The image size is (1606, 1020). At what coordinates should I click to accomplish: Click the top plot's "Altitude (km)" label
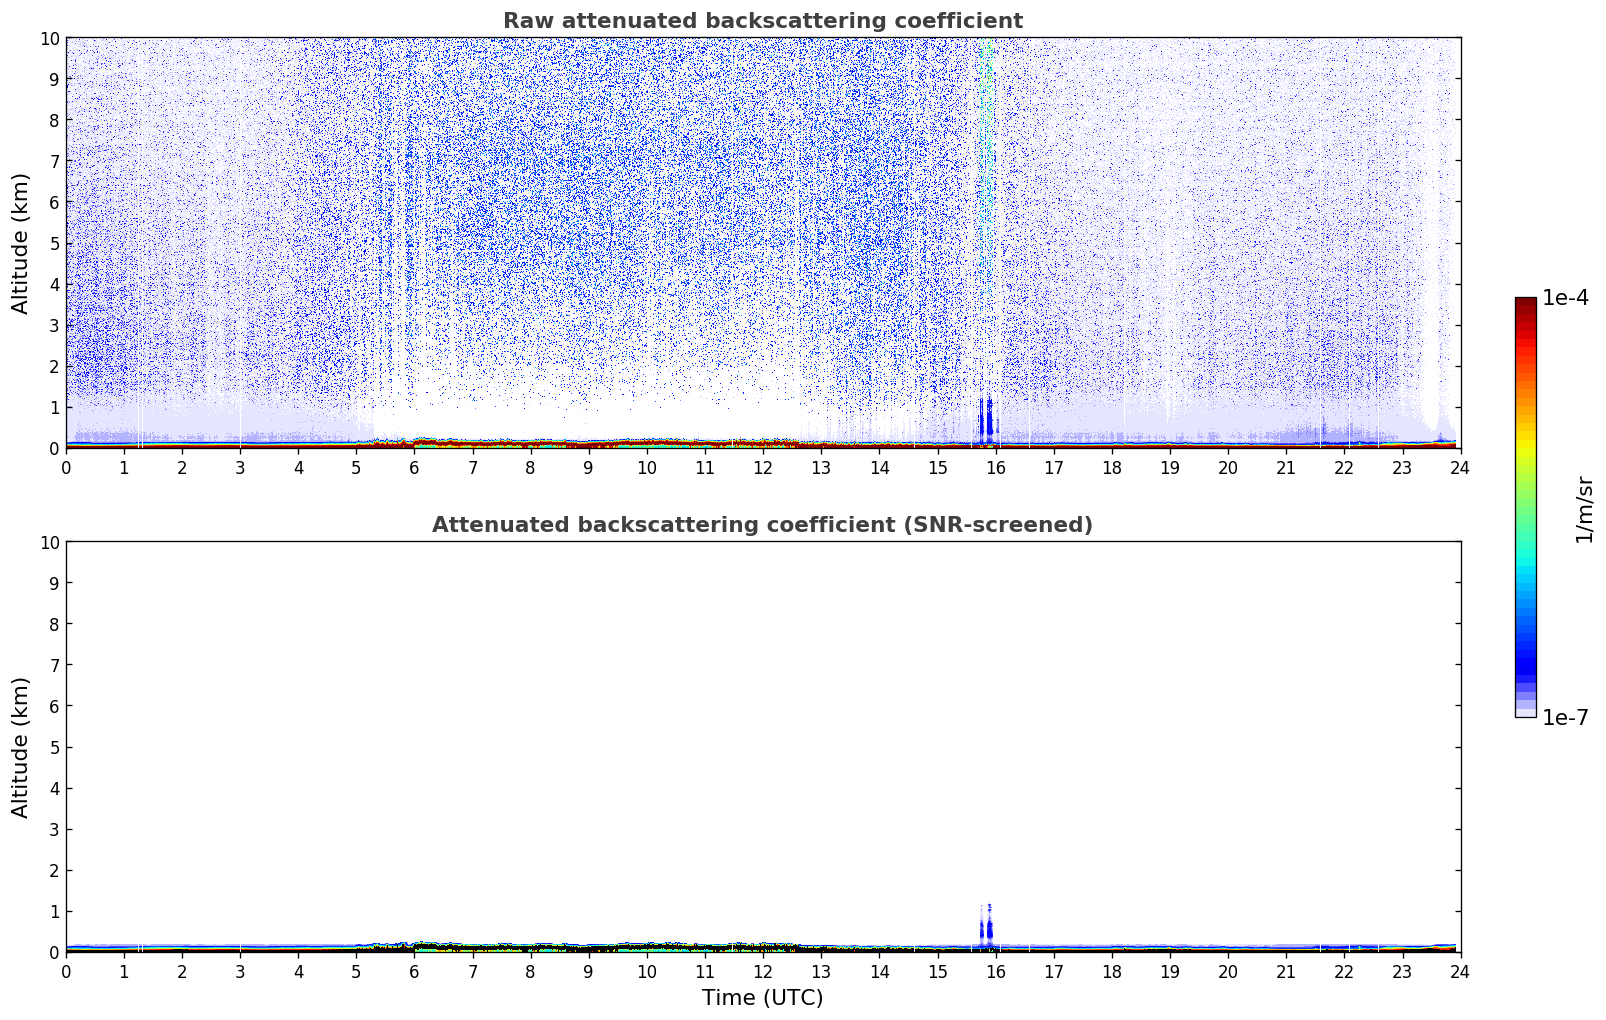click(21, 243)
